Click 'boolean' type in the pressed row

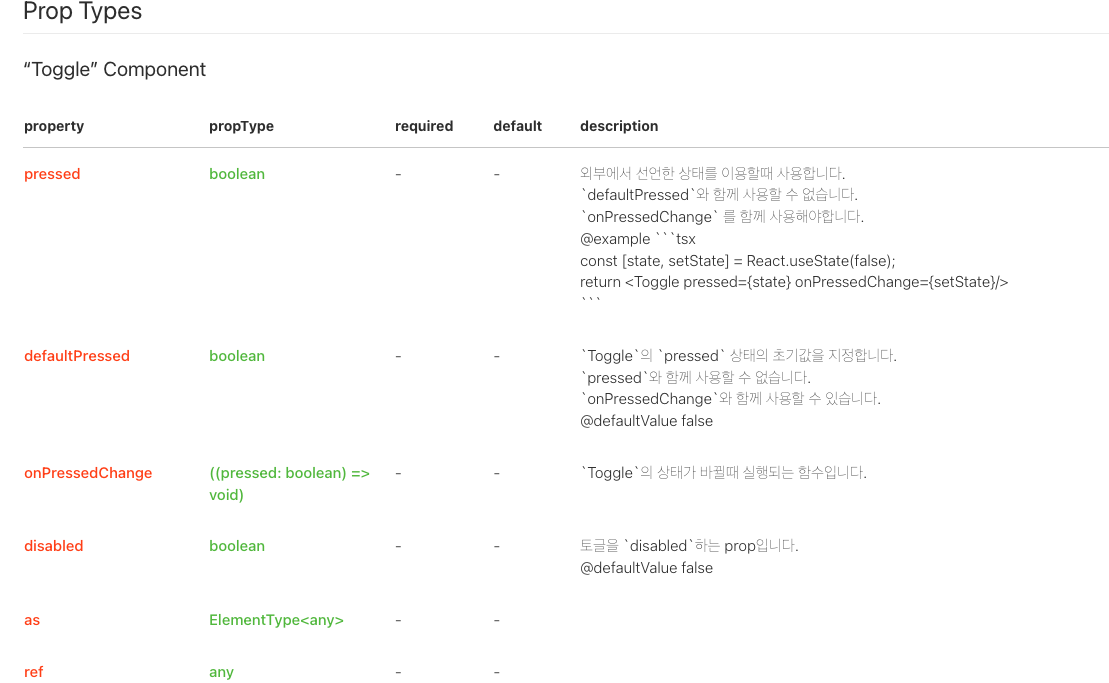tap(236, 174)
